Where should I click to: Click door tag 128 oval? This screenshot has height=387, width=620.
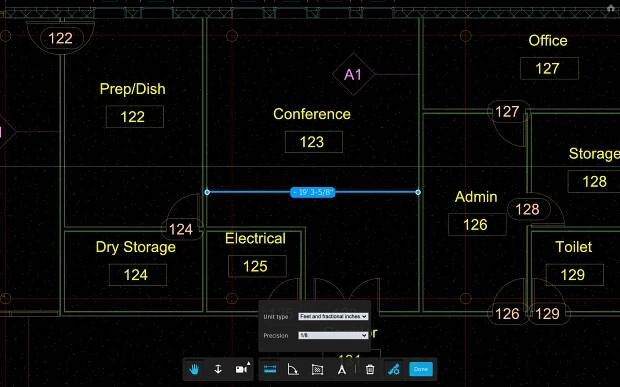pos(529,209)
